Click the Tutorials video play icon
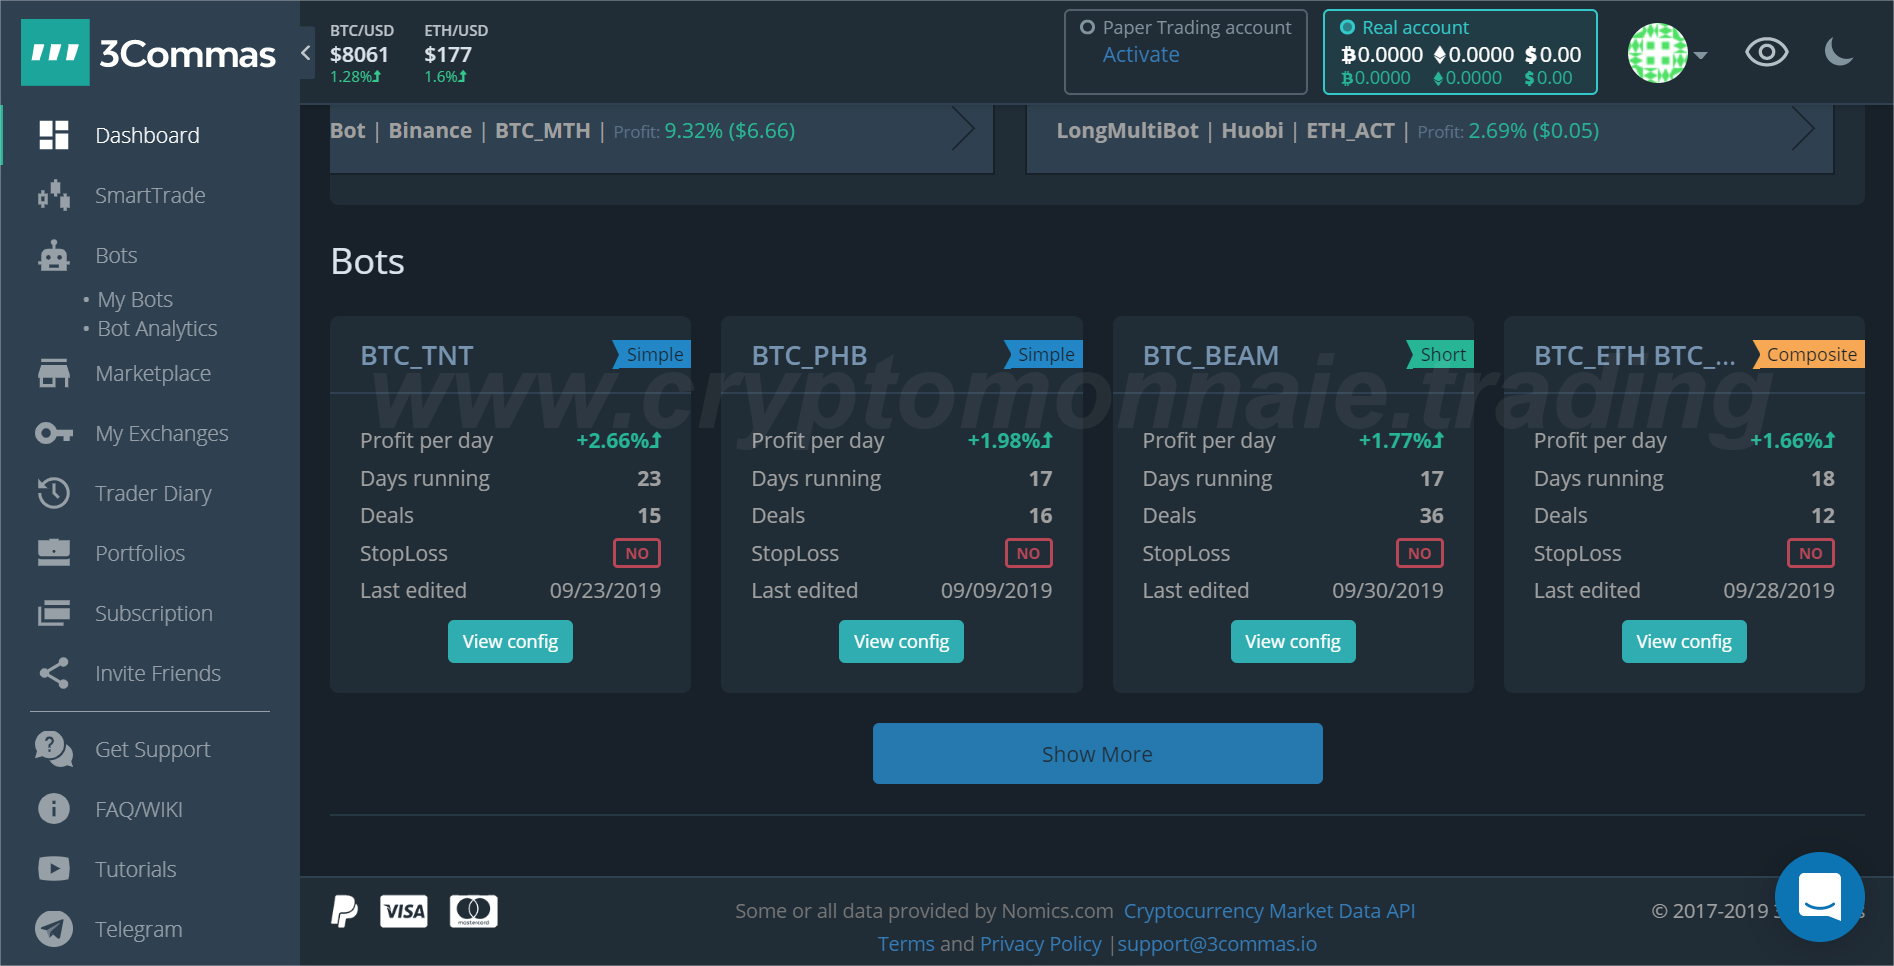Image resolution: width=1894 pixels, height=966 pixels. click(54, 869)
